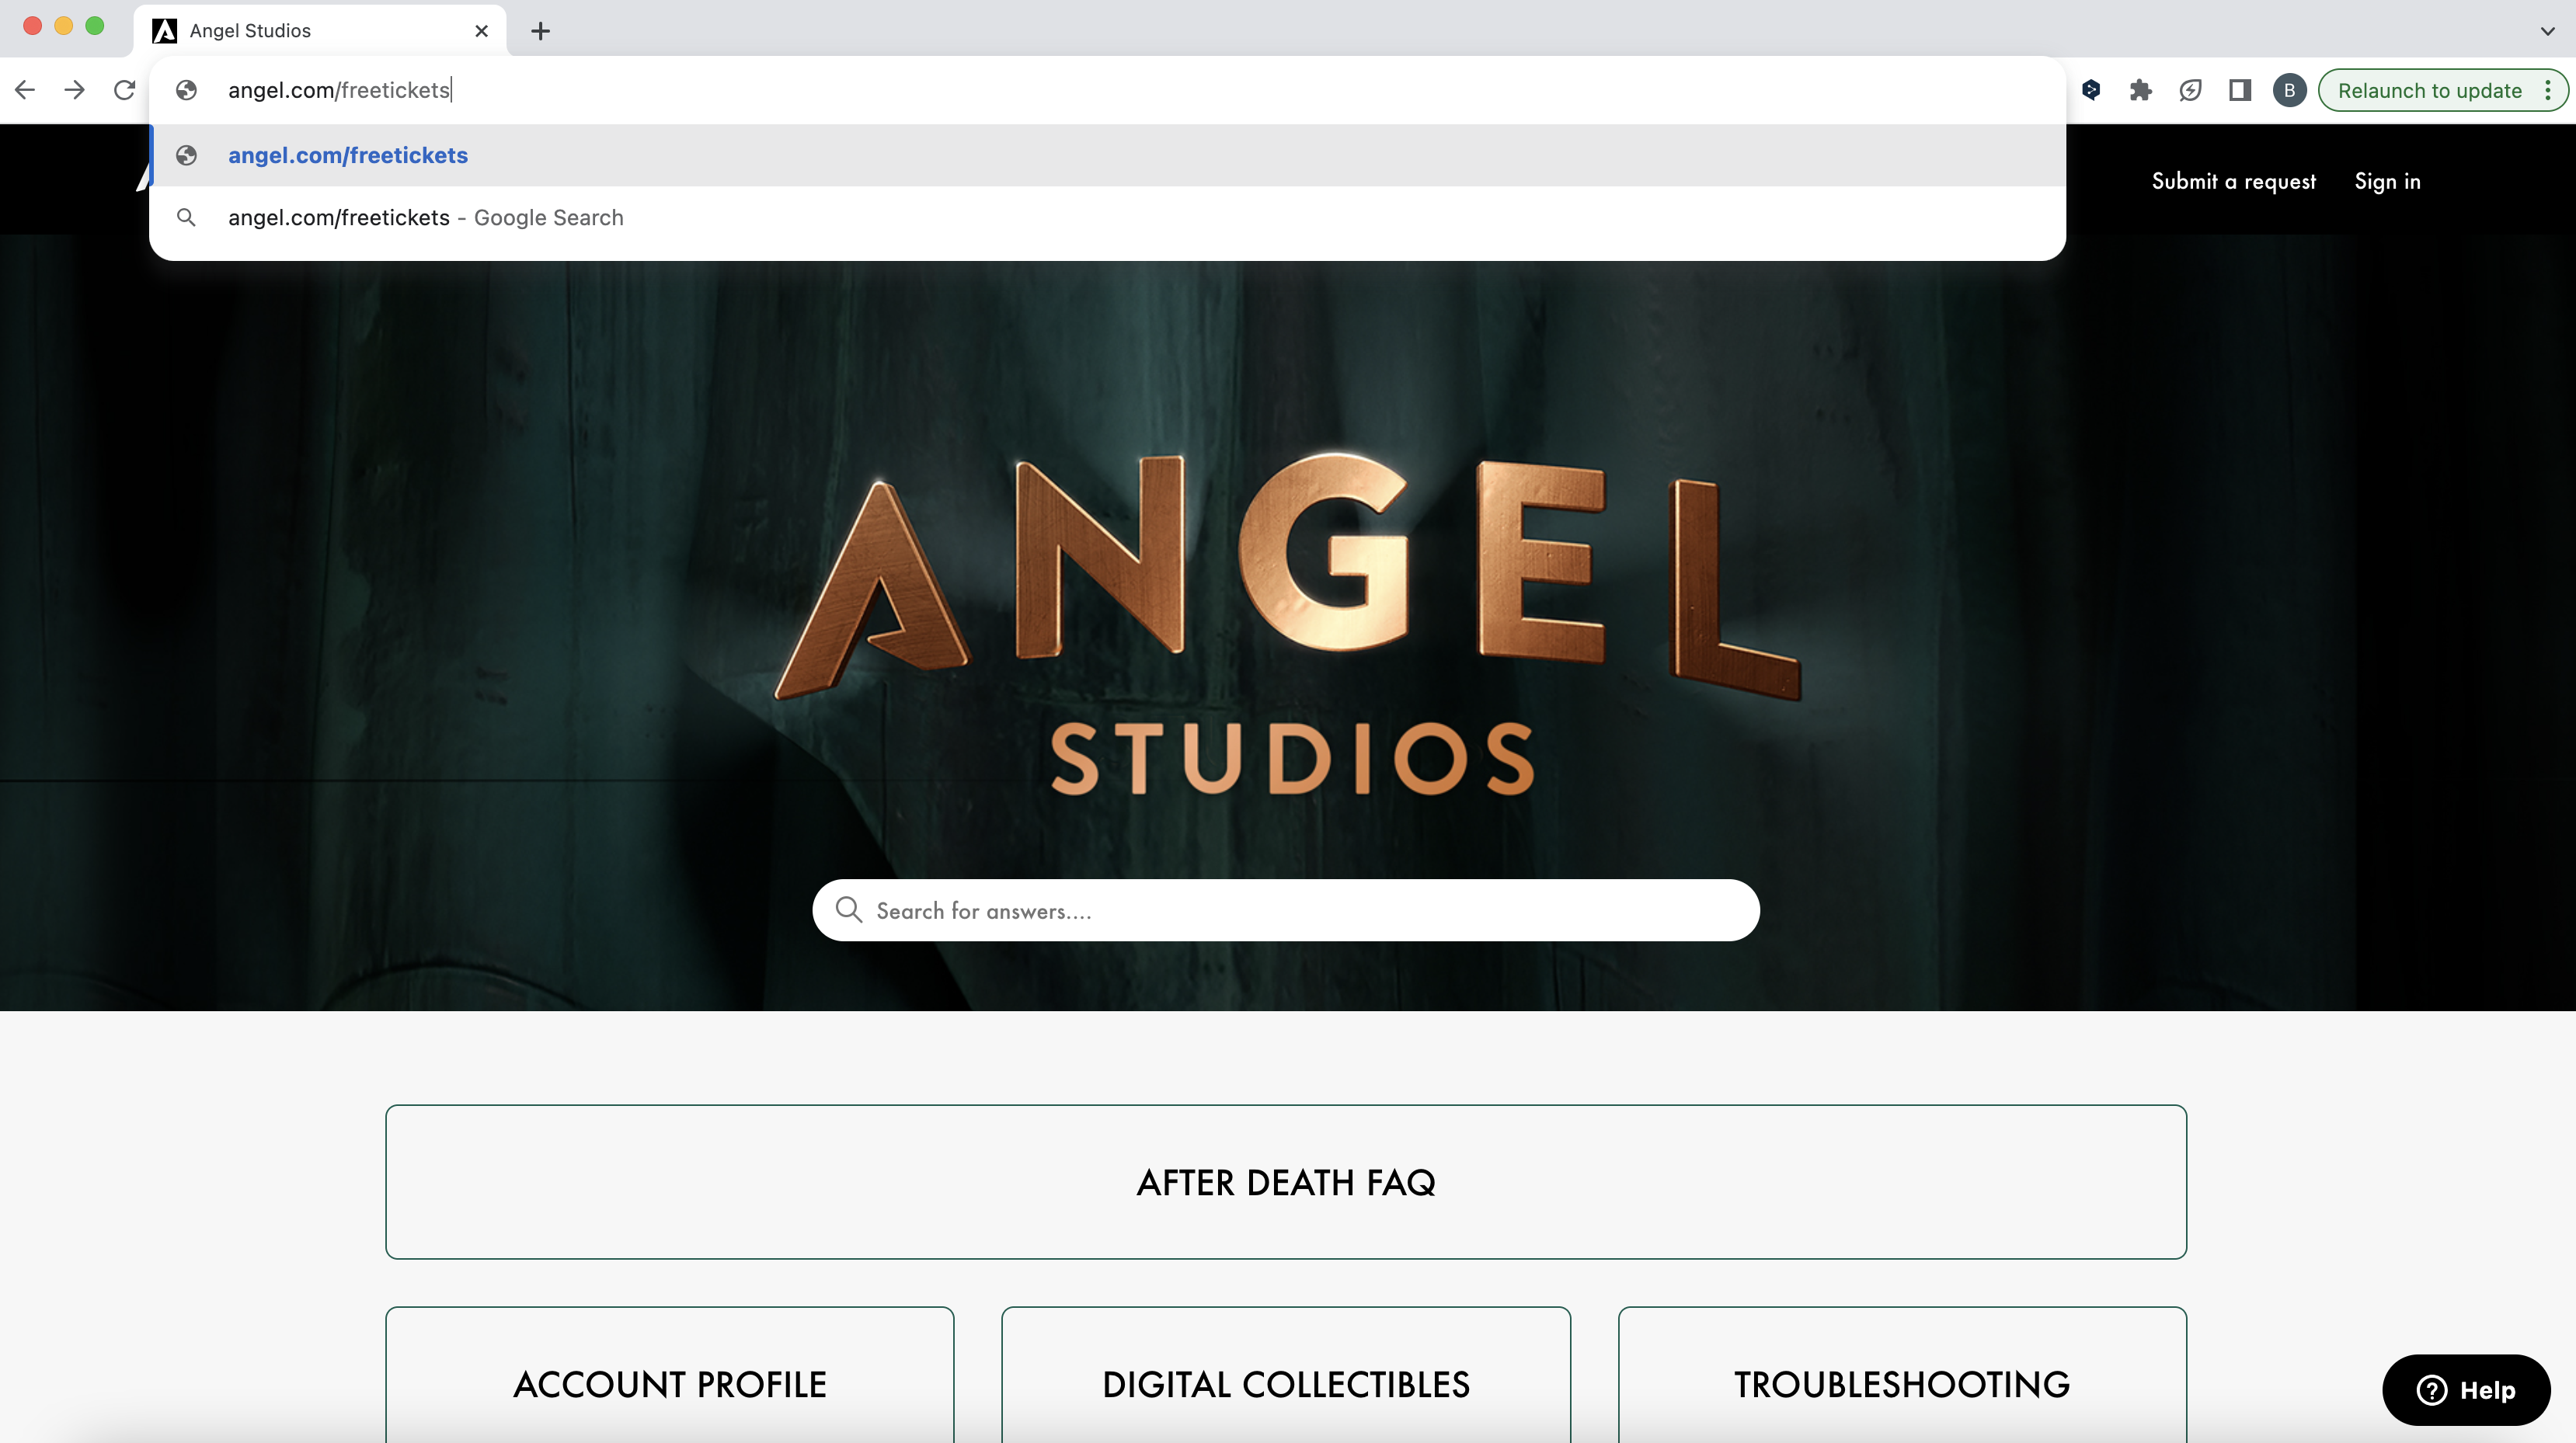The image size is (2576, 1443).
Task: Click Relaunch to update button
Action: tap(2429, 90)
